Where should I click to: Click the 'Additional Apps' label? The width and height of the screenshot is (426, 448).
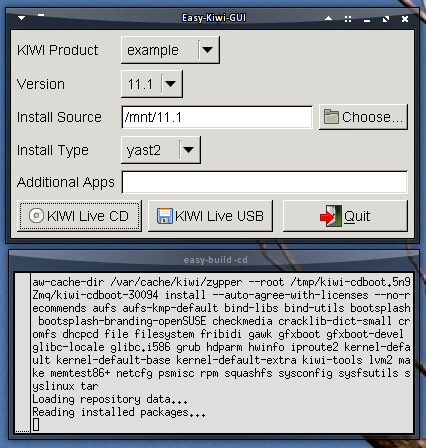tap(66, 182)
